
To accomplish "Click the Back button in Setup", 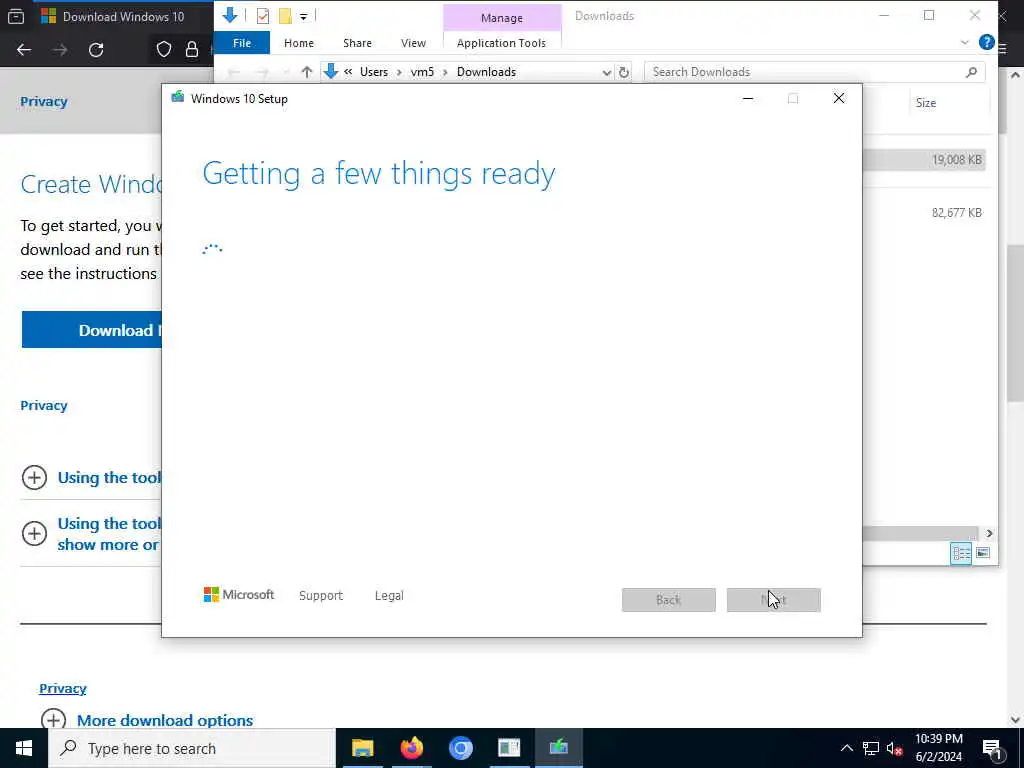I will (x=668, y=600).
